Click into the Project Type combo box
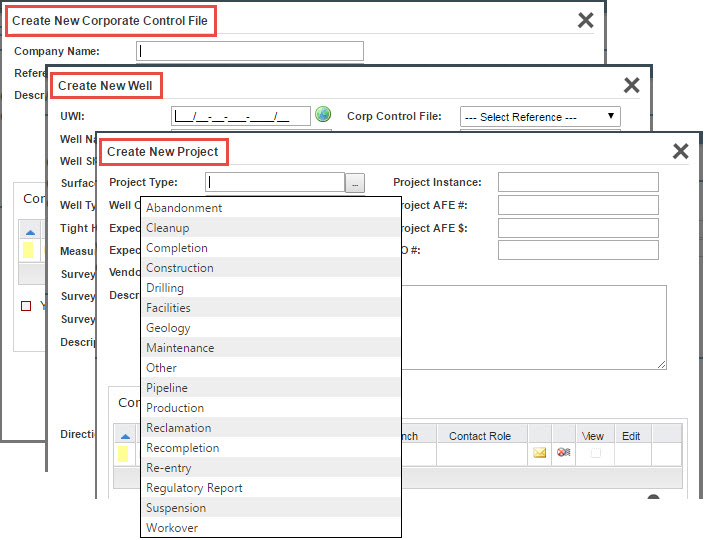 [274, 182]
